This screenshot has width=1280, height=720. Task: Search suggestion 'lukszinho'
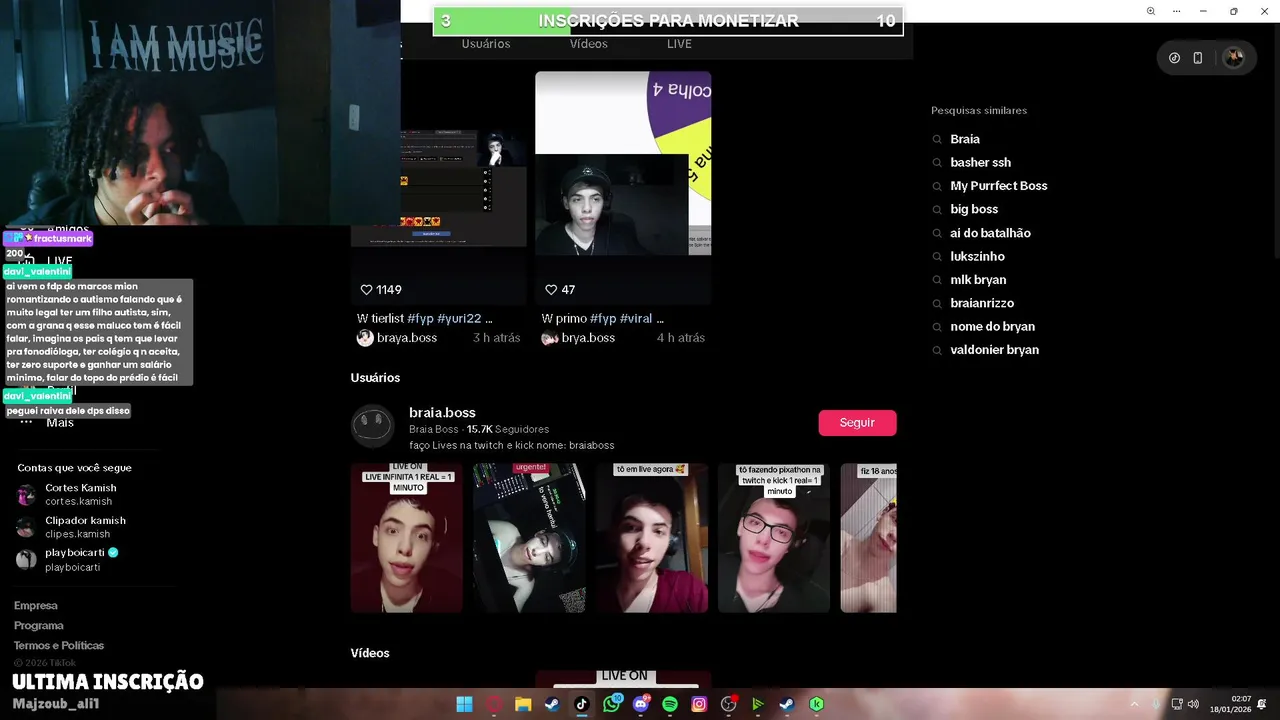977,257
